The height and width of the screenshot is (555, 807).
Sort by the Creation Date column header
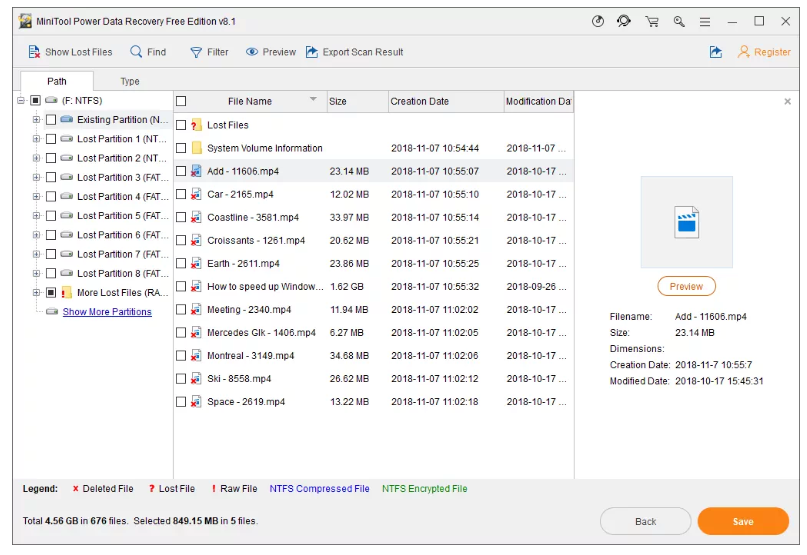446,101
